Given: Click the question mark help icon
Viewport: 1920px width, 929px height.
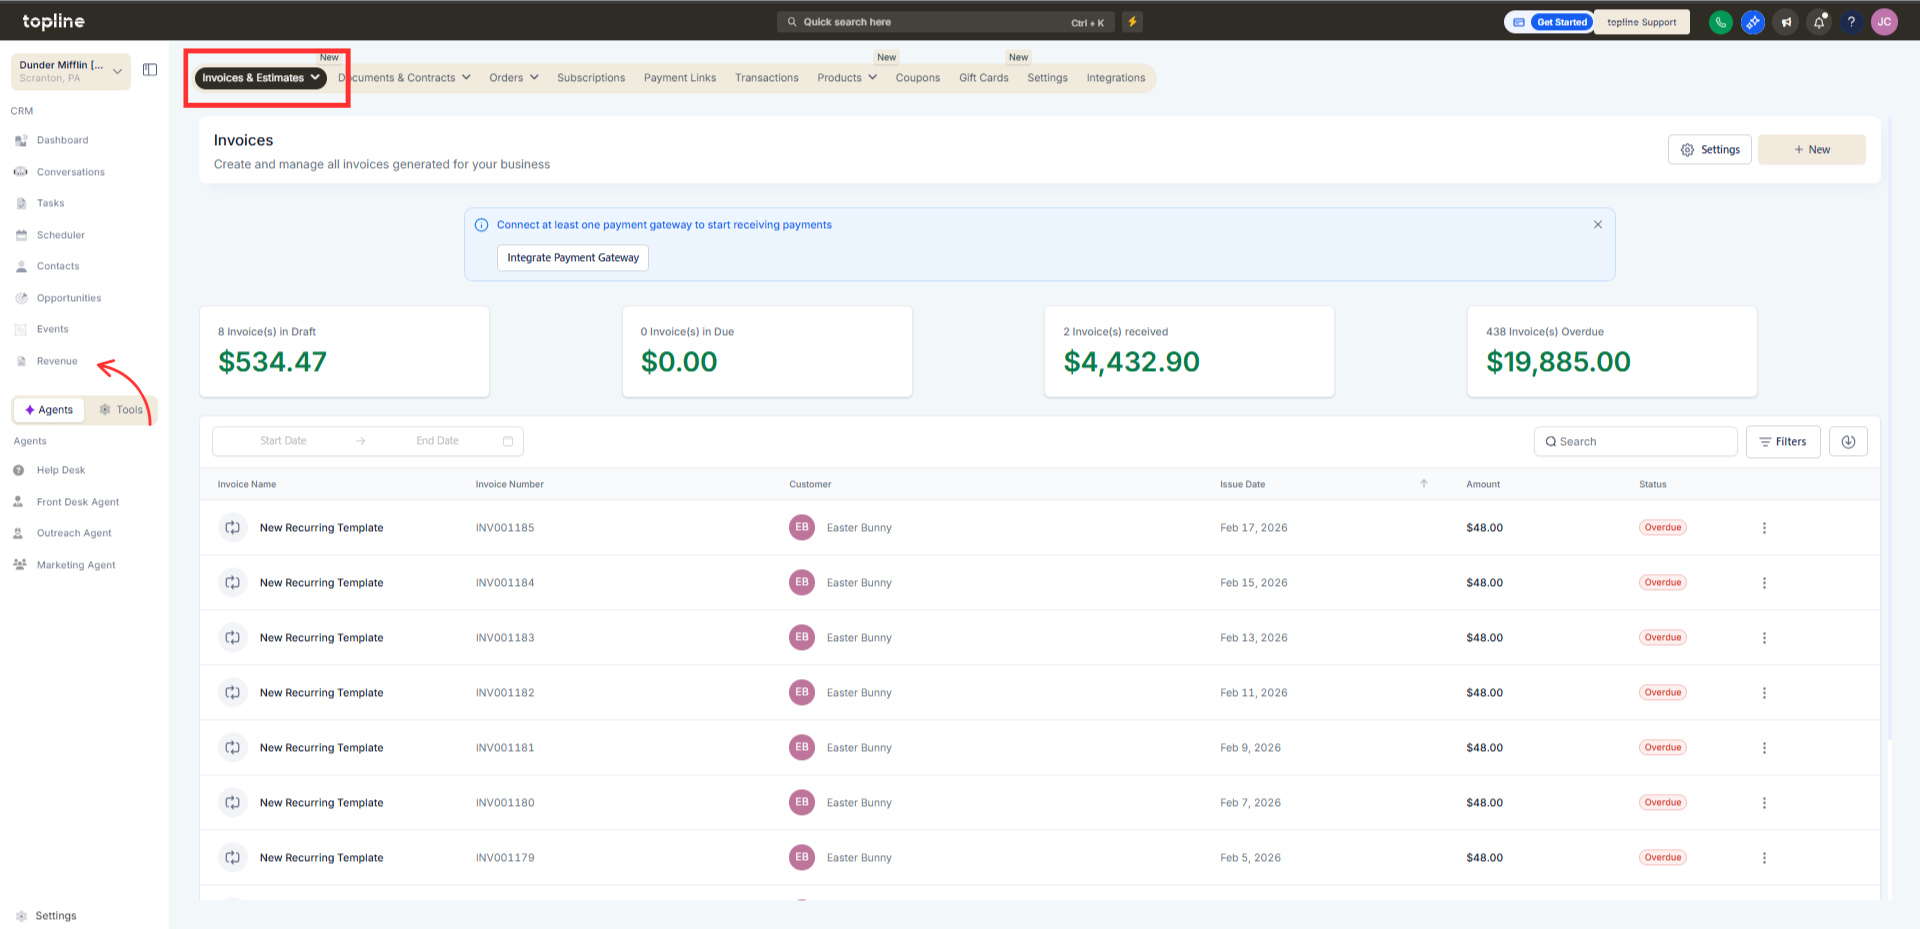Looking at the screenshot, I should point(1851,22).
